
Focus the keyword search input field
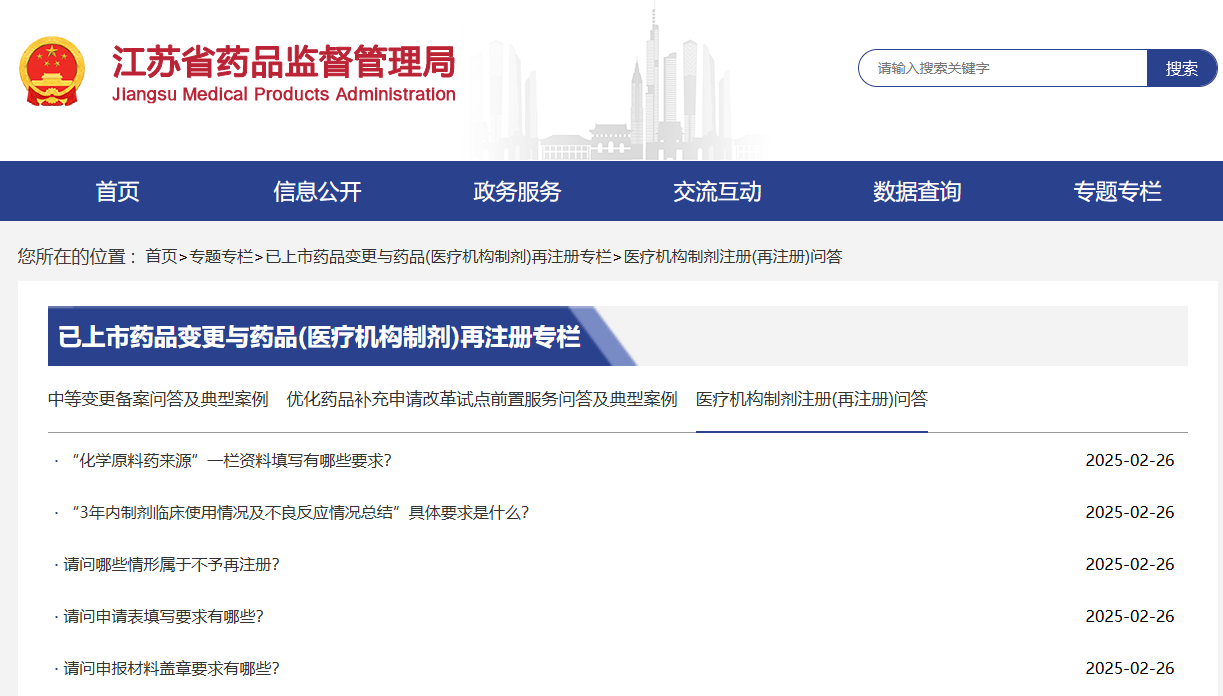click(x=1001, y=68)
